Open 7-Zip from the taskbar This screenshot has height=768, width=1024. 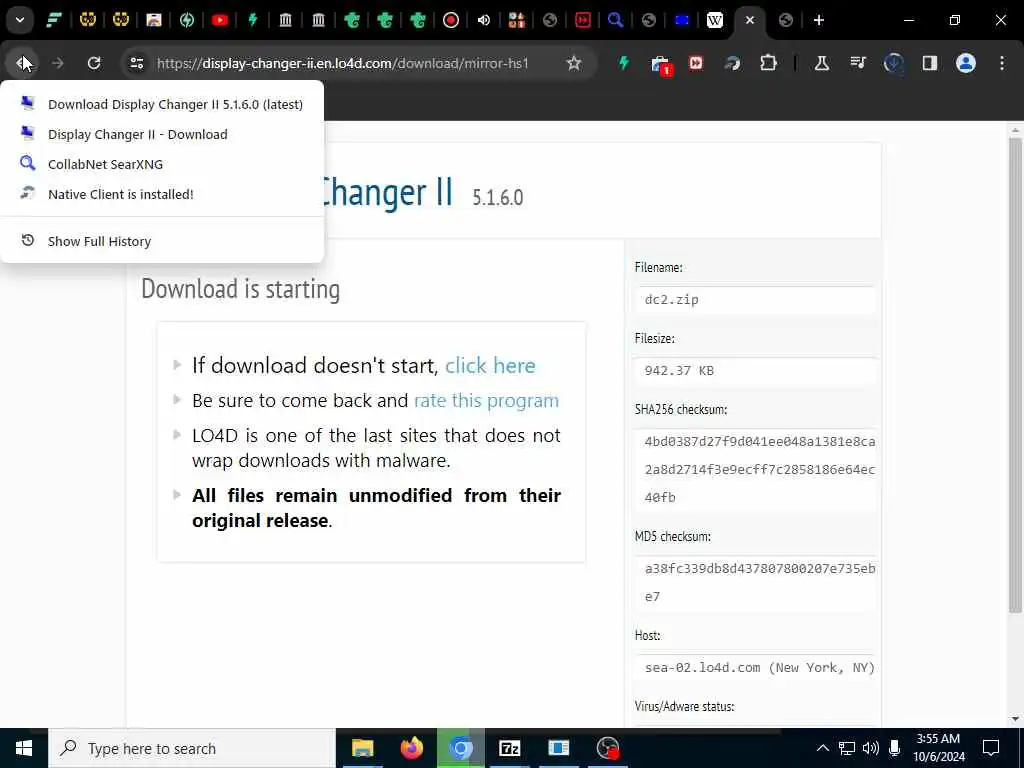(509, 748)
